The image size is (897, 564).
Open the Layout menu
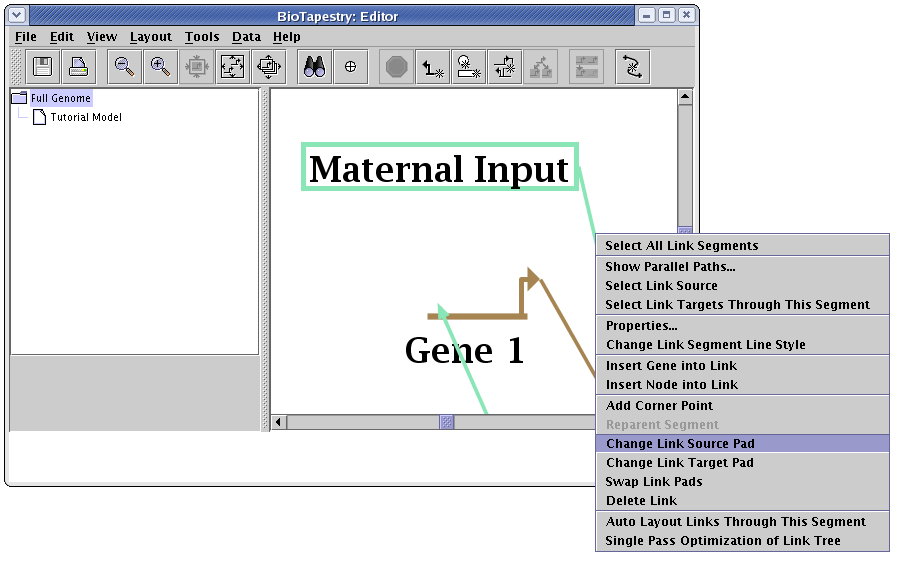coord(151,37)
